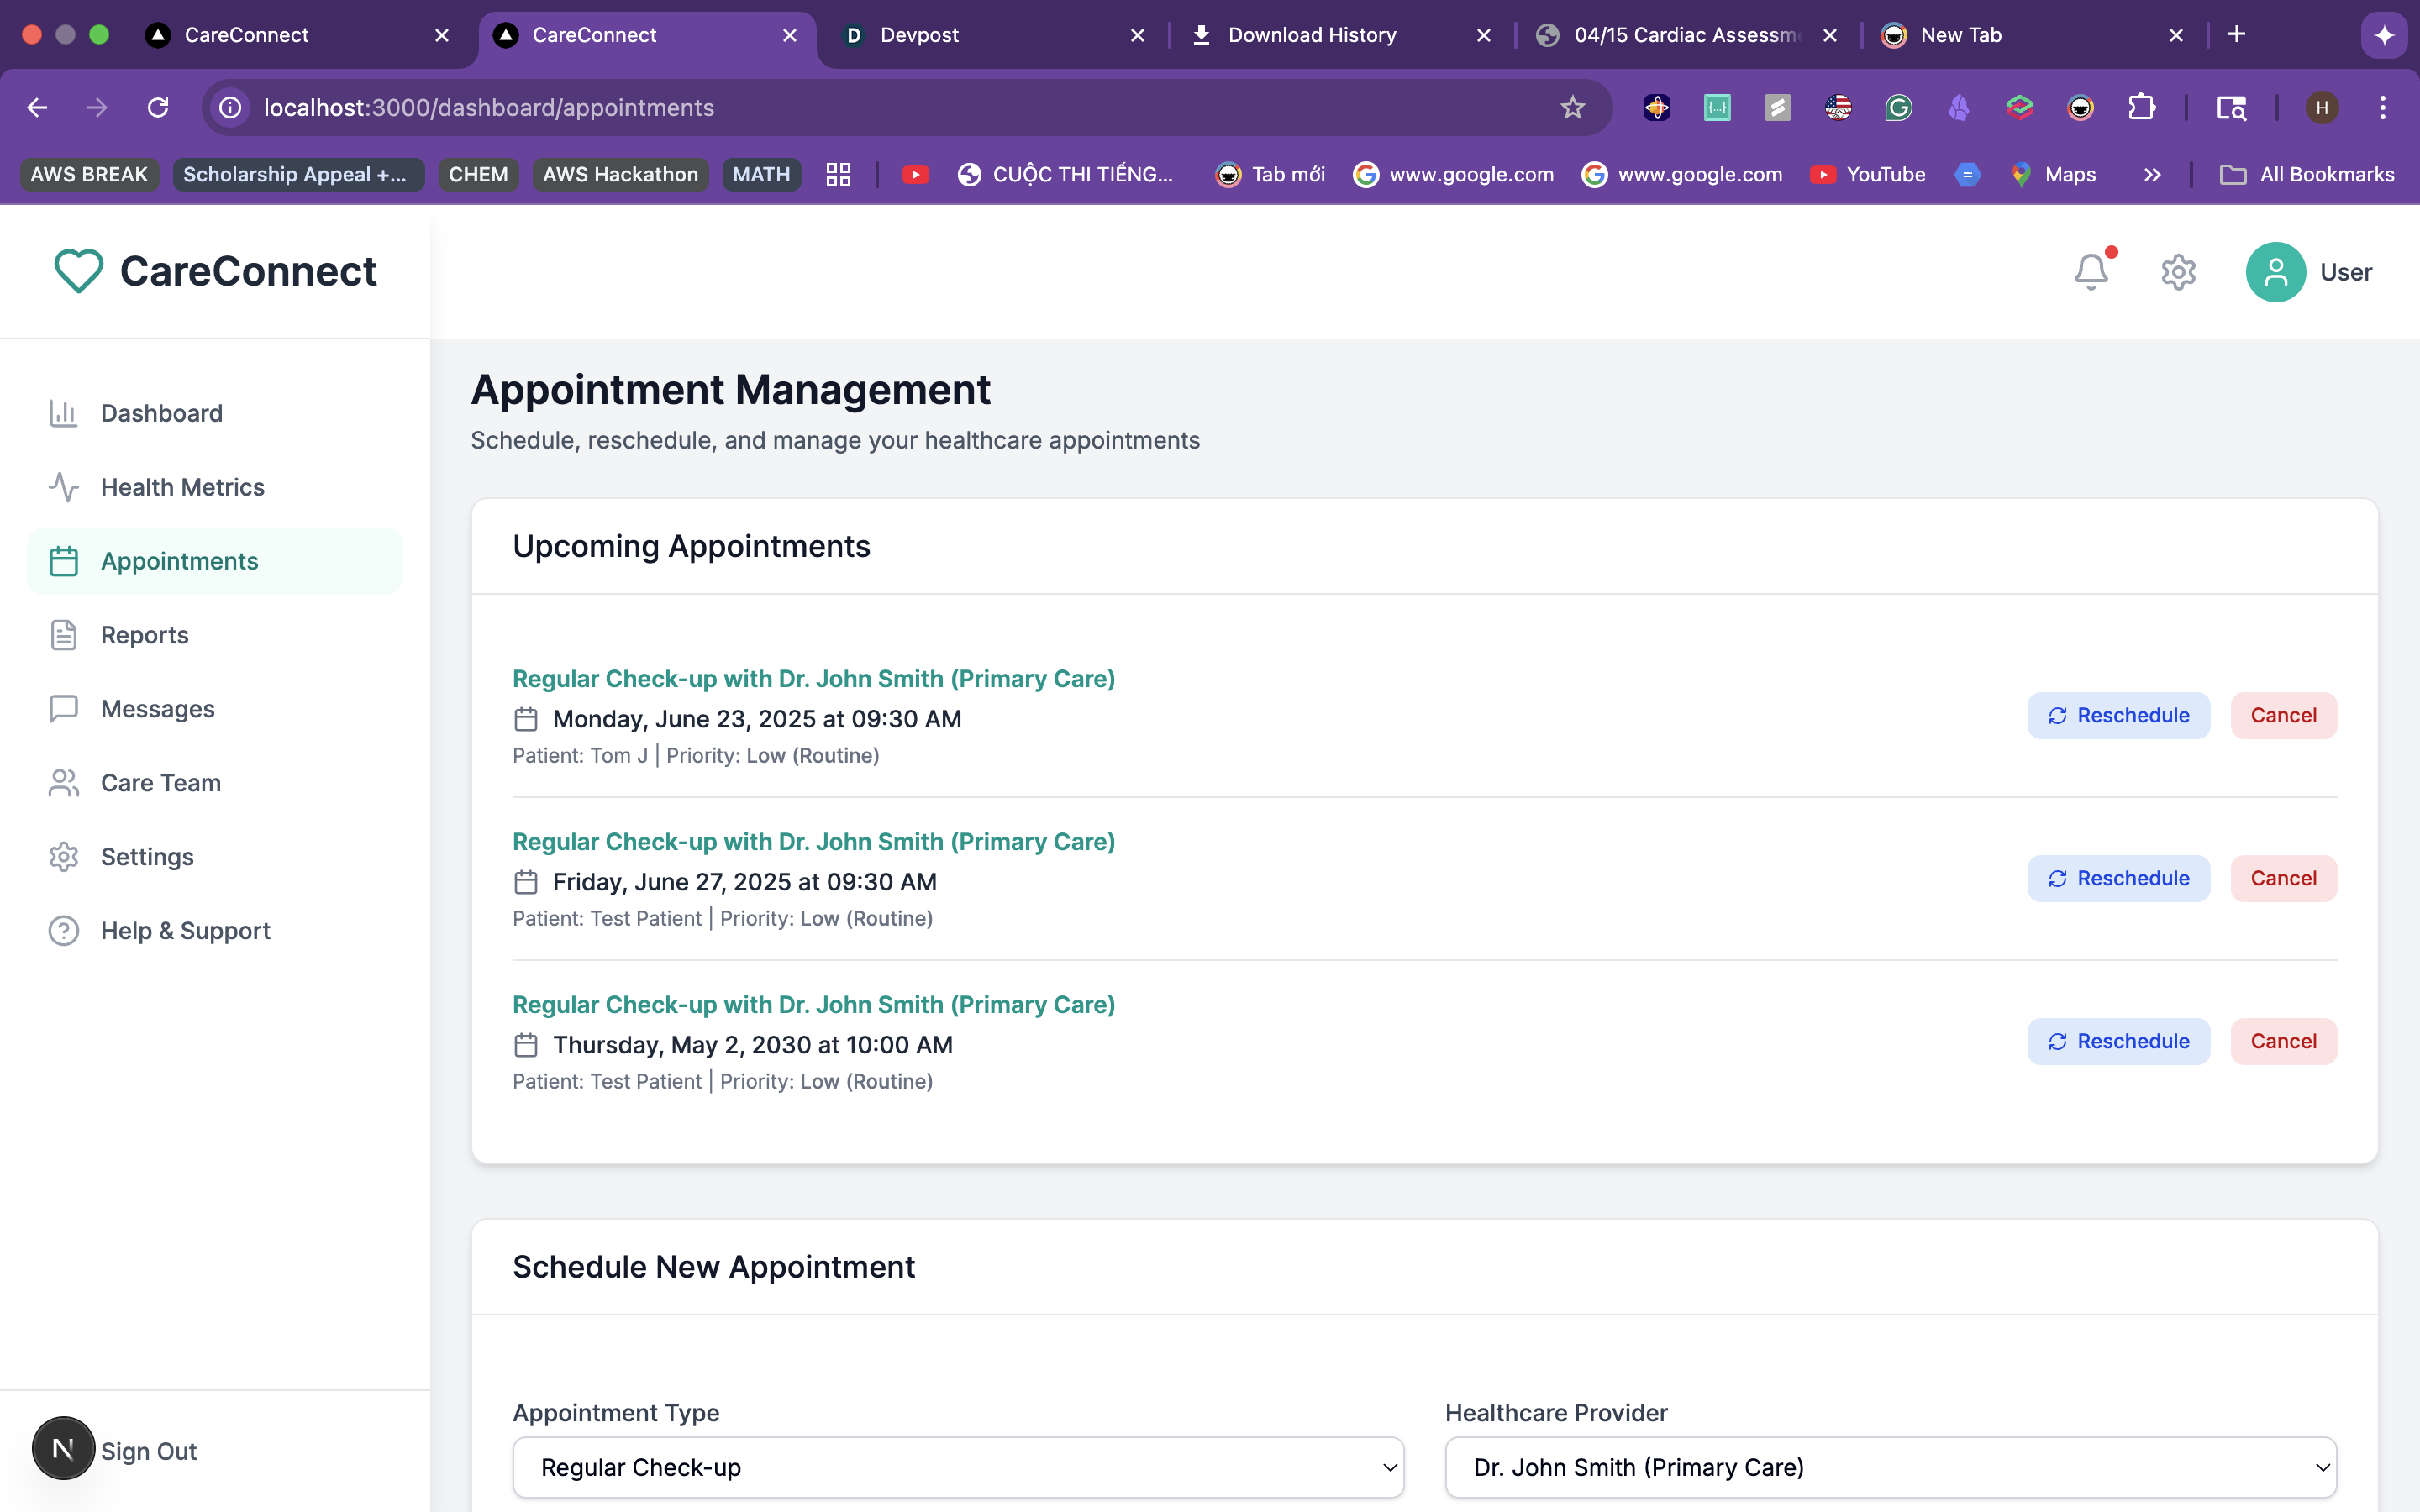Show hidden bookmarks chevron
2420x1512 pixels.
pyautogui.click(x=2152, y=175)
